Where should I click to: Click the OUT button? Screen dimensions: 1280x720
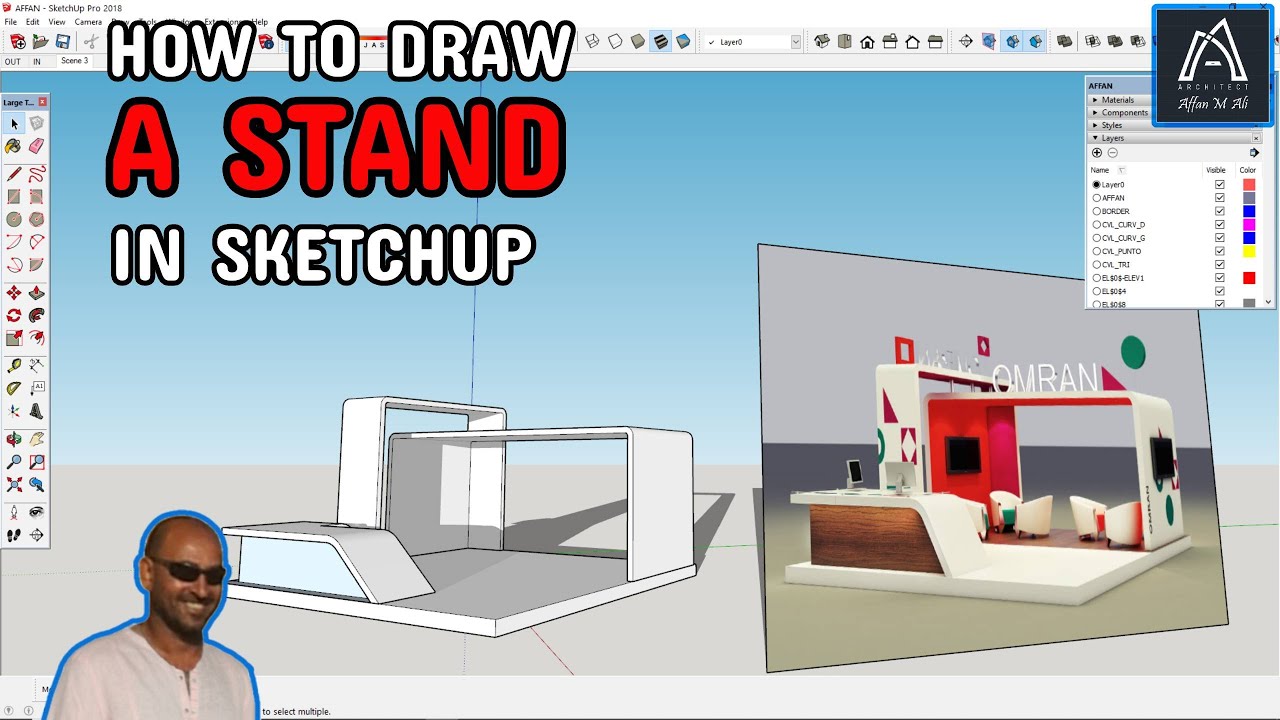coord(12,62)
